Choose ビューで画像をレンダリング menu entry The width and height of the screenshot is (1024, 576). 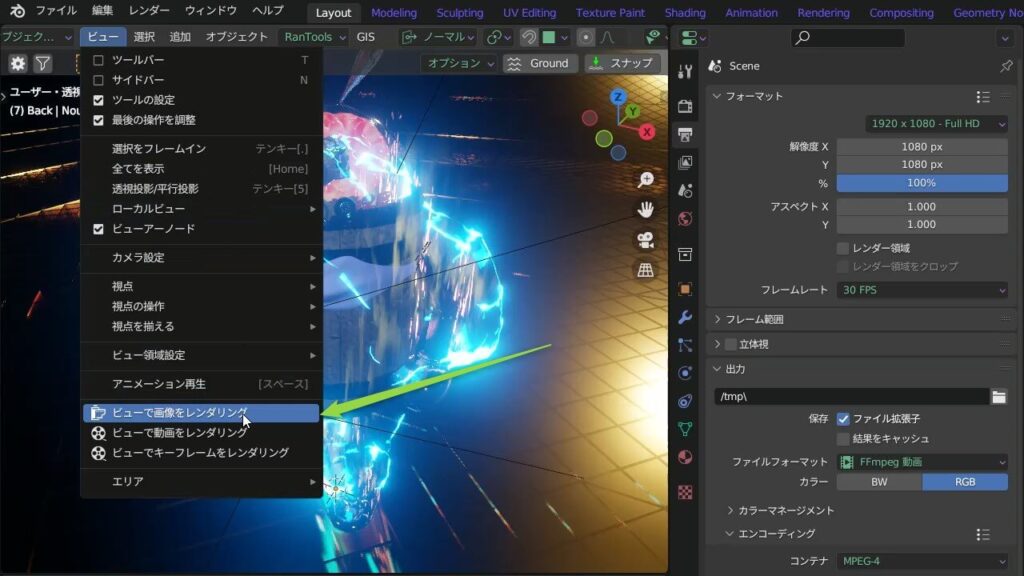pyautogui.click(x=201, y=413)
